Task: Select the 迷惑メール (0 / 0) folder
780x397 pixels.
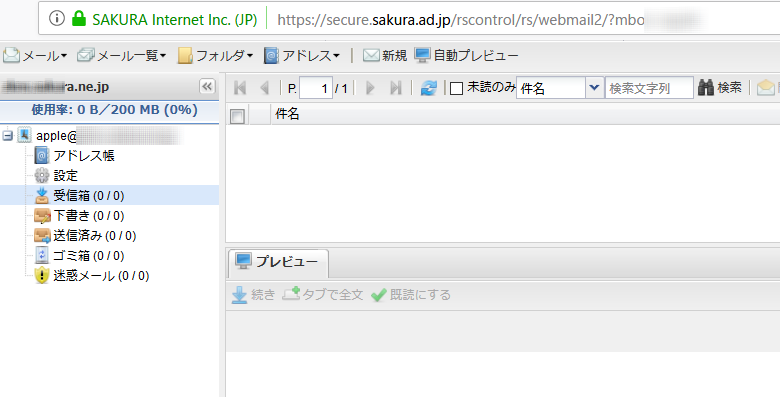Action: coord(92,276)
